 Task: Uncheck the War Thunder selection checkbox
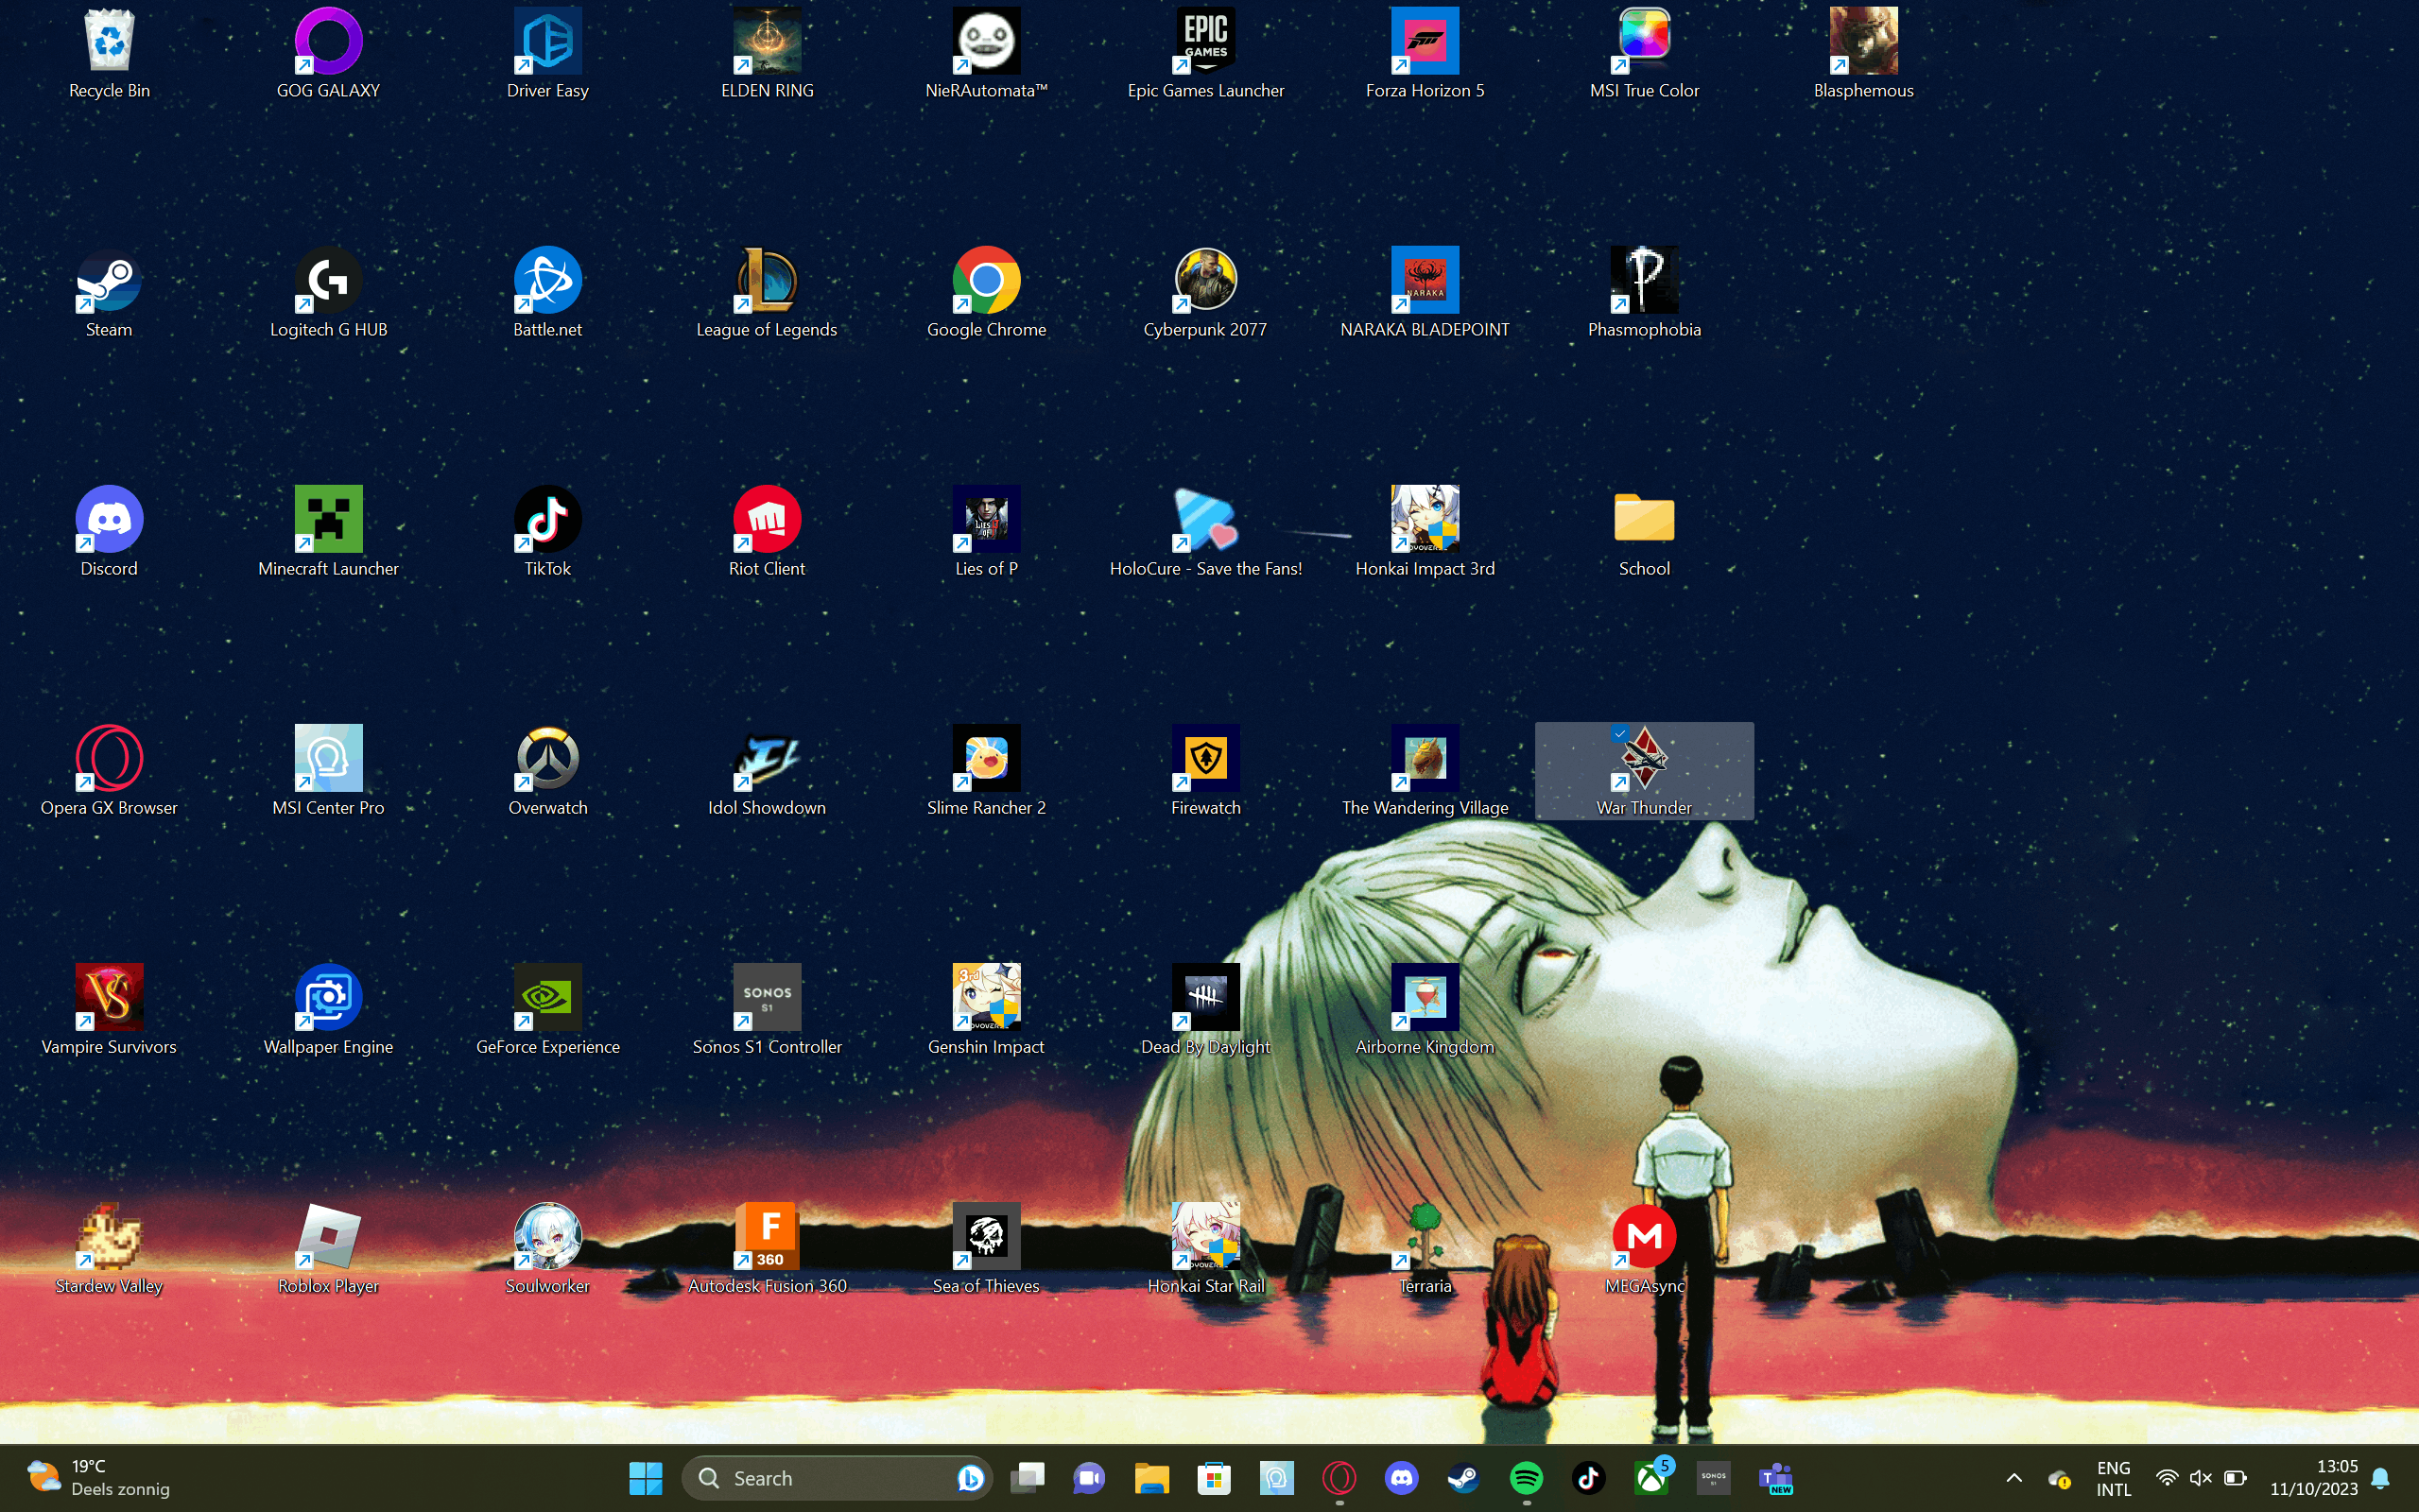point(1619,733)
